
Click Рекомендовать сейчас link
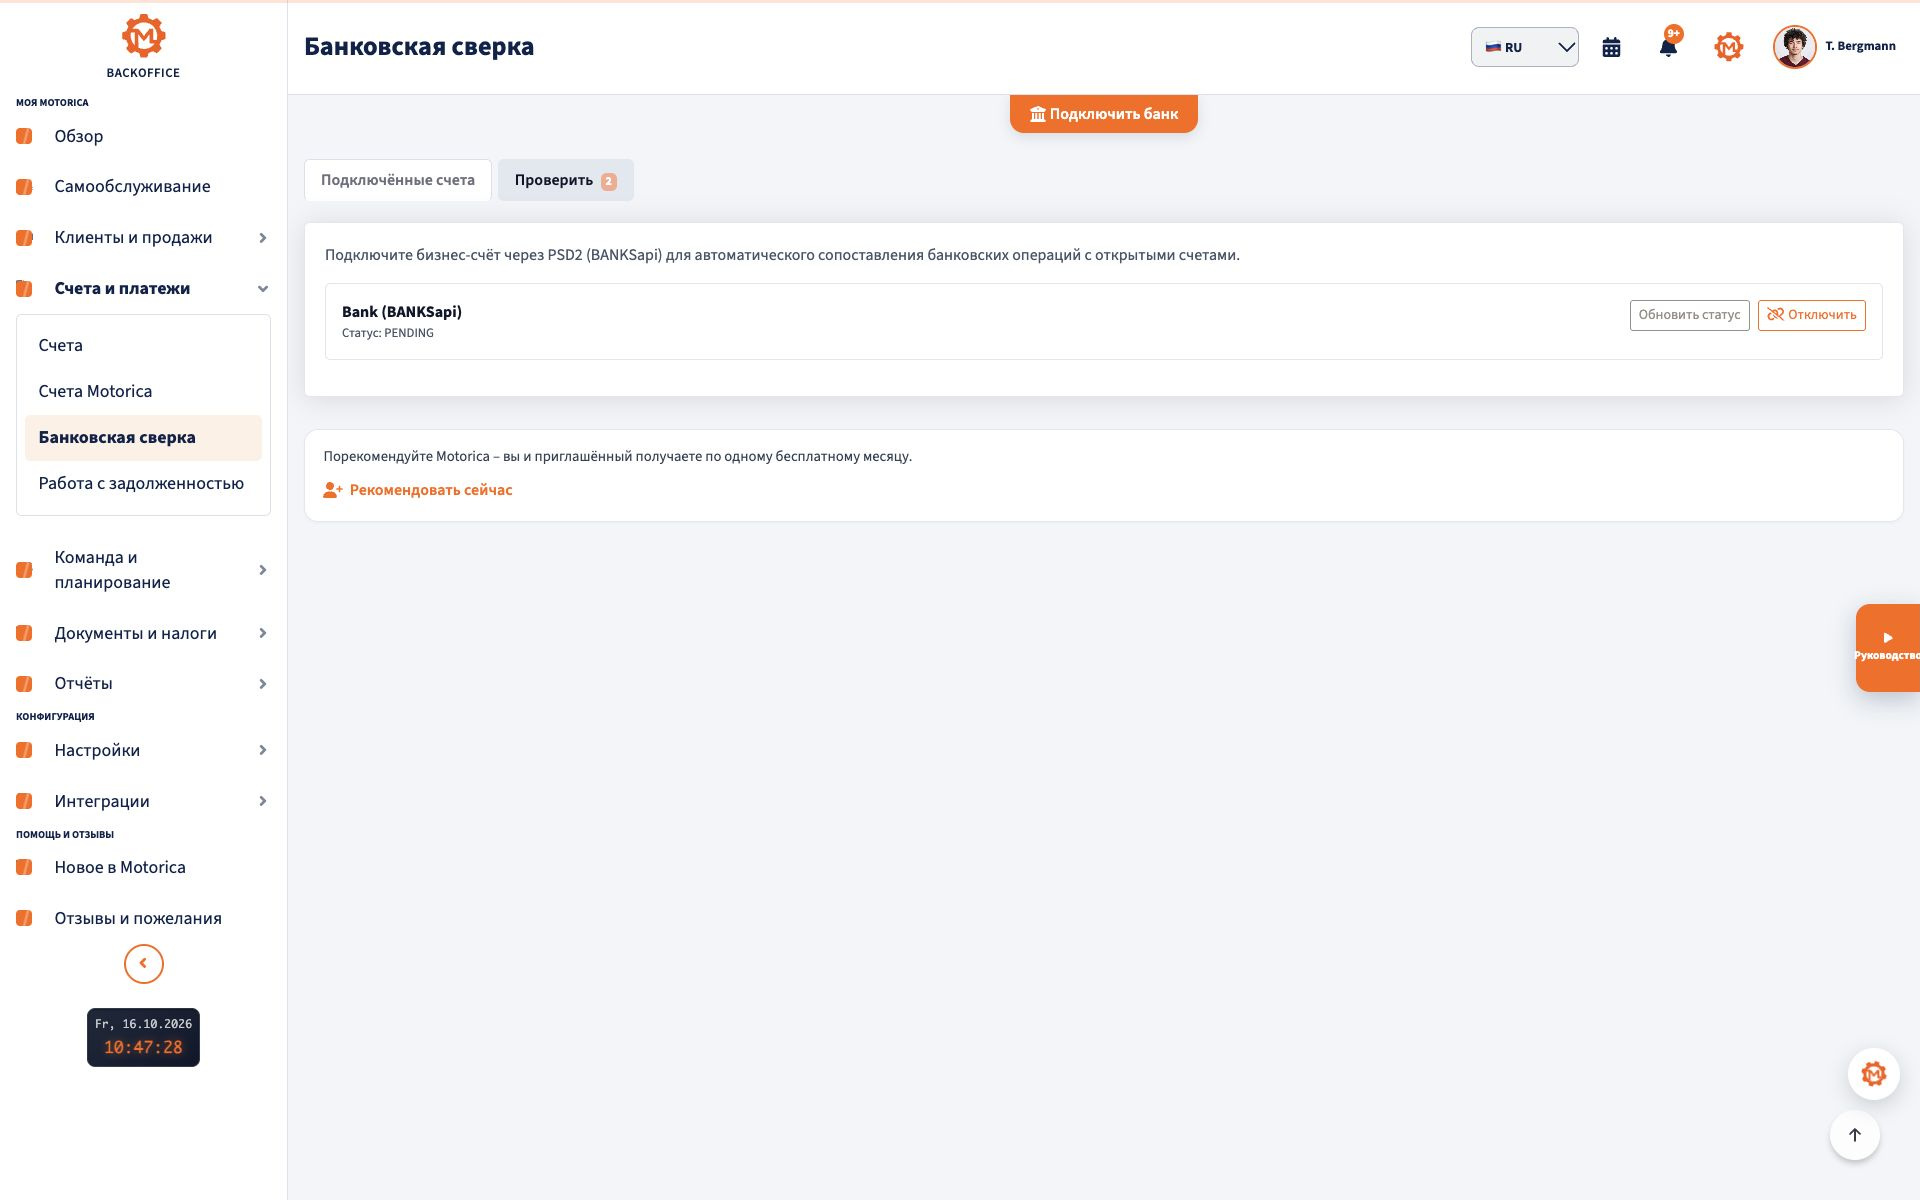pos(418,490)
